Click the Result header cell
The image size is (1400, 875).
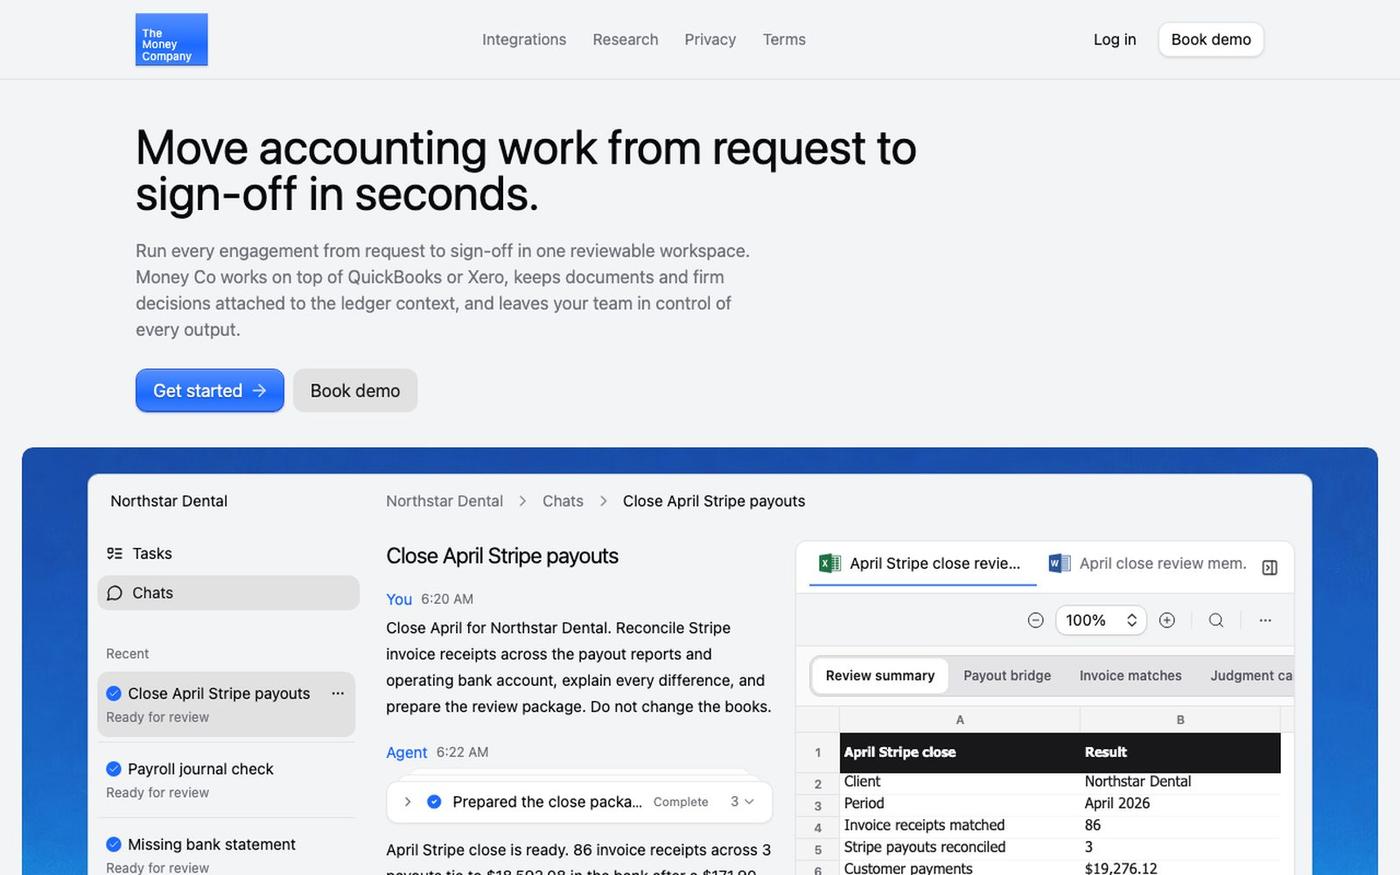[x=1180, y=753]
